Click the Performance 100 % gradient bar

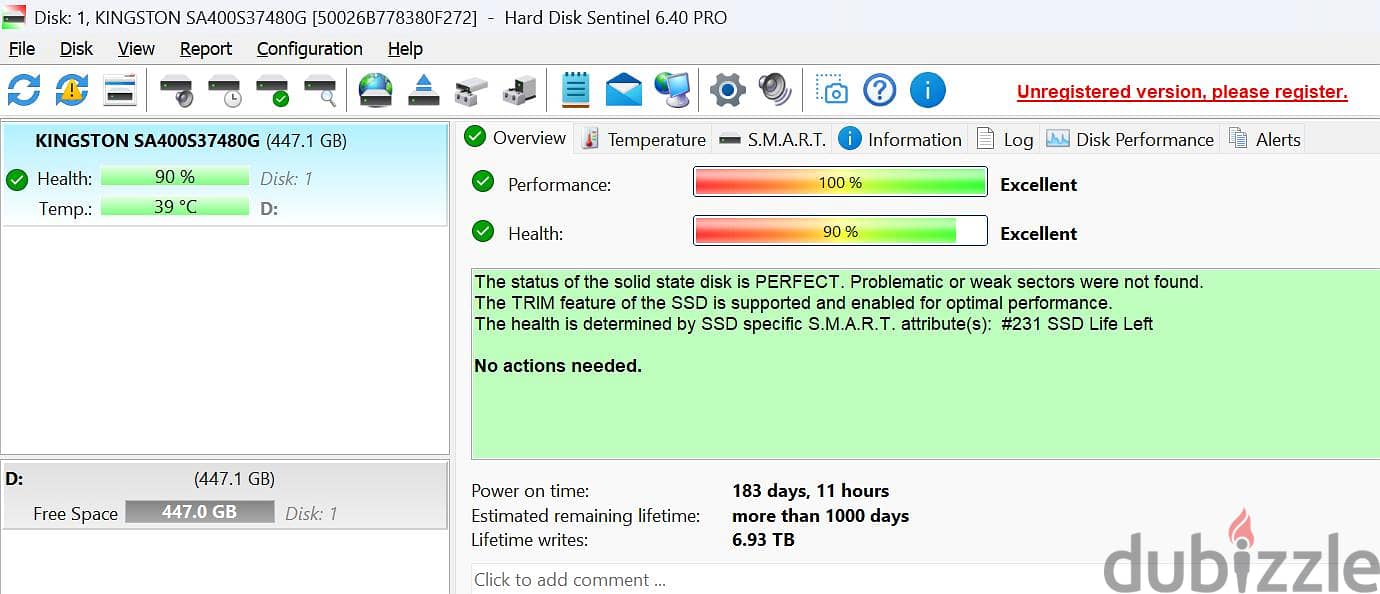click(x=840, y=183)
